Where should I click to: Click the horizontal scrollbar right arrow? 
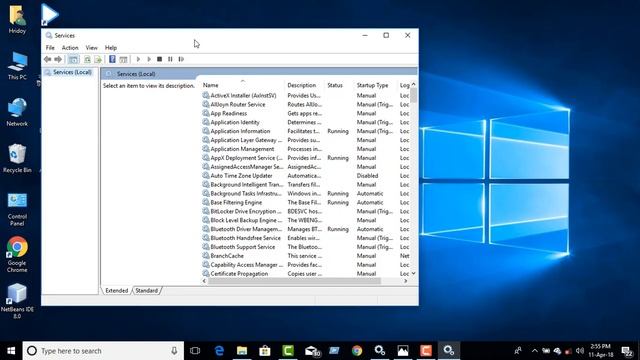point(405,281)
